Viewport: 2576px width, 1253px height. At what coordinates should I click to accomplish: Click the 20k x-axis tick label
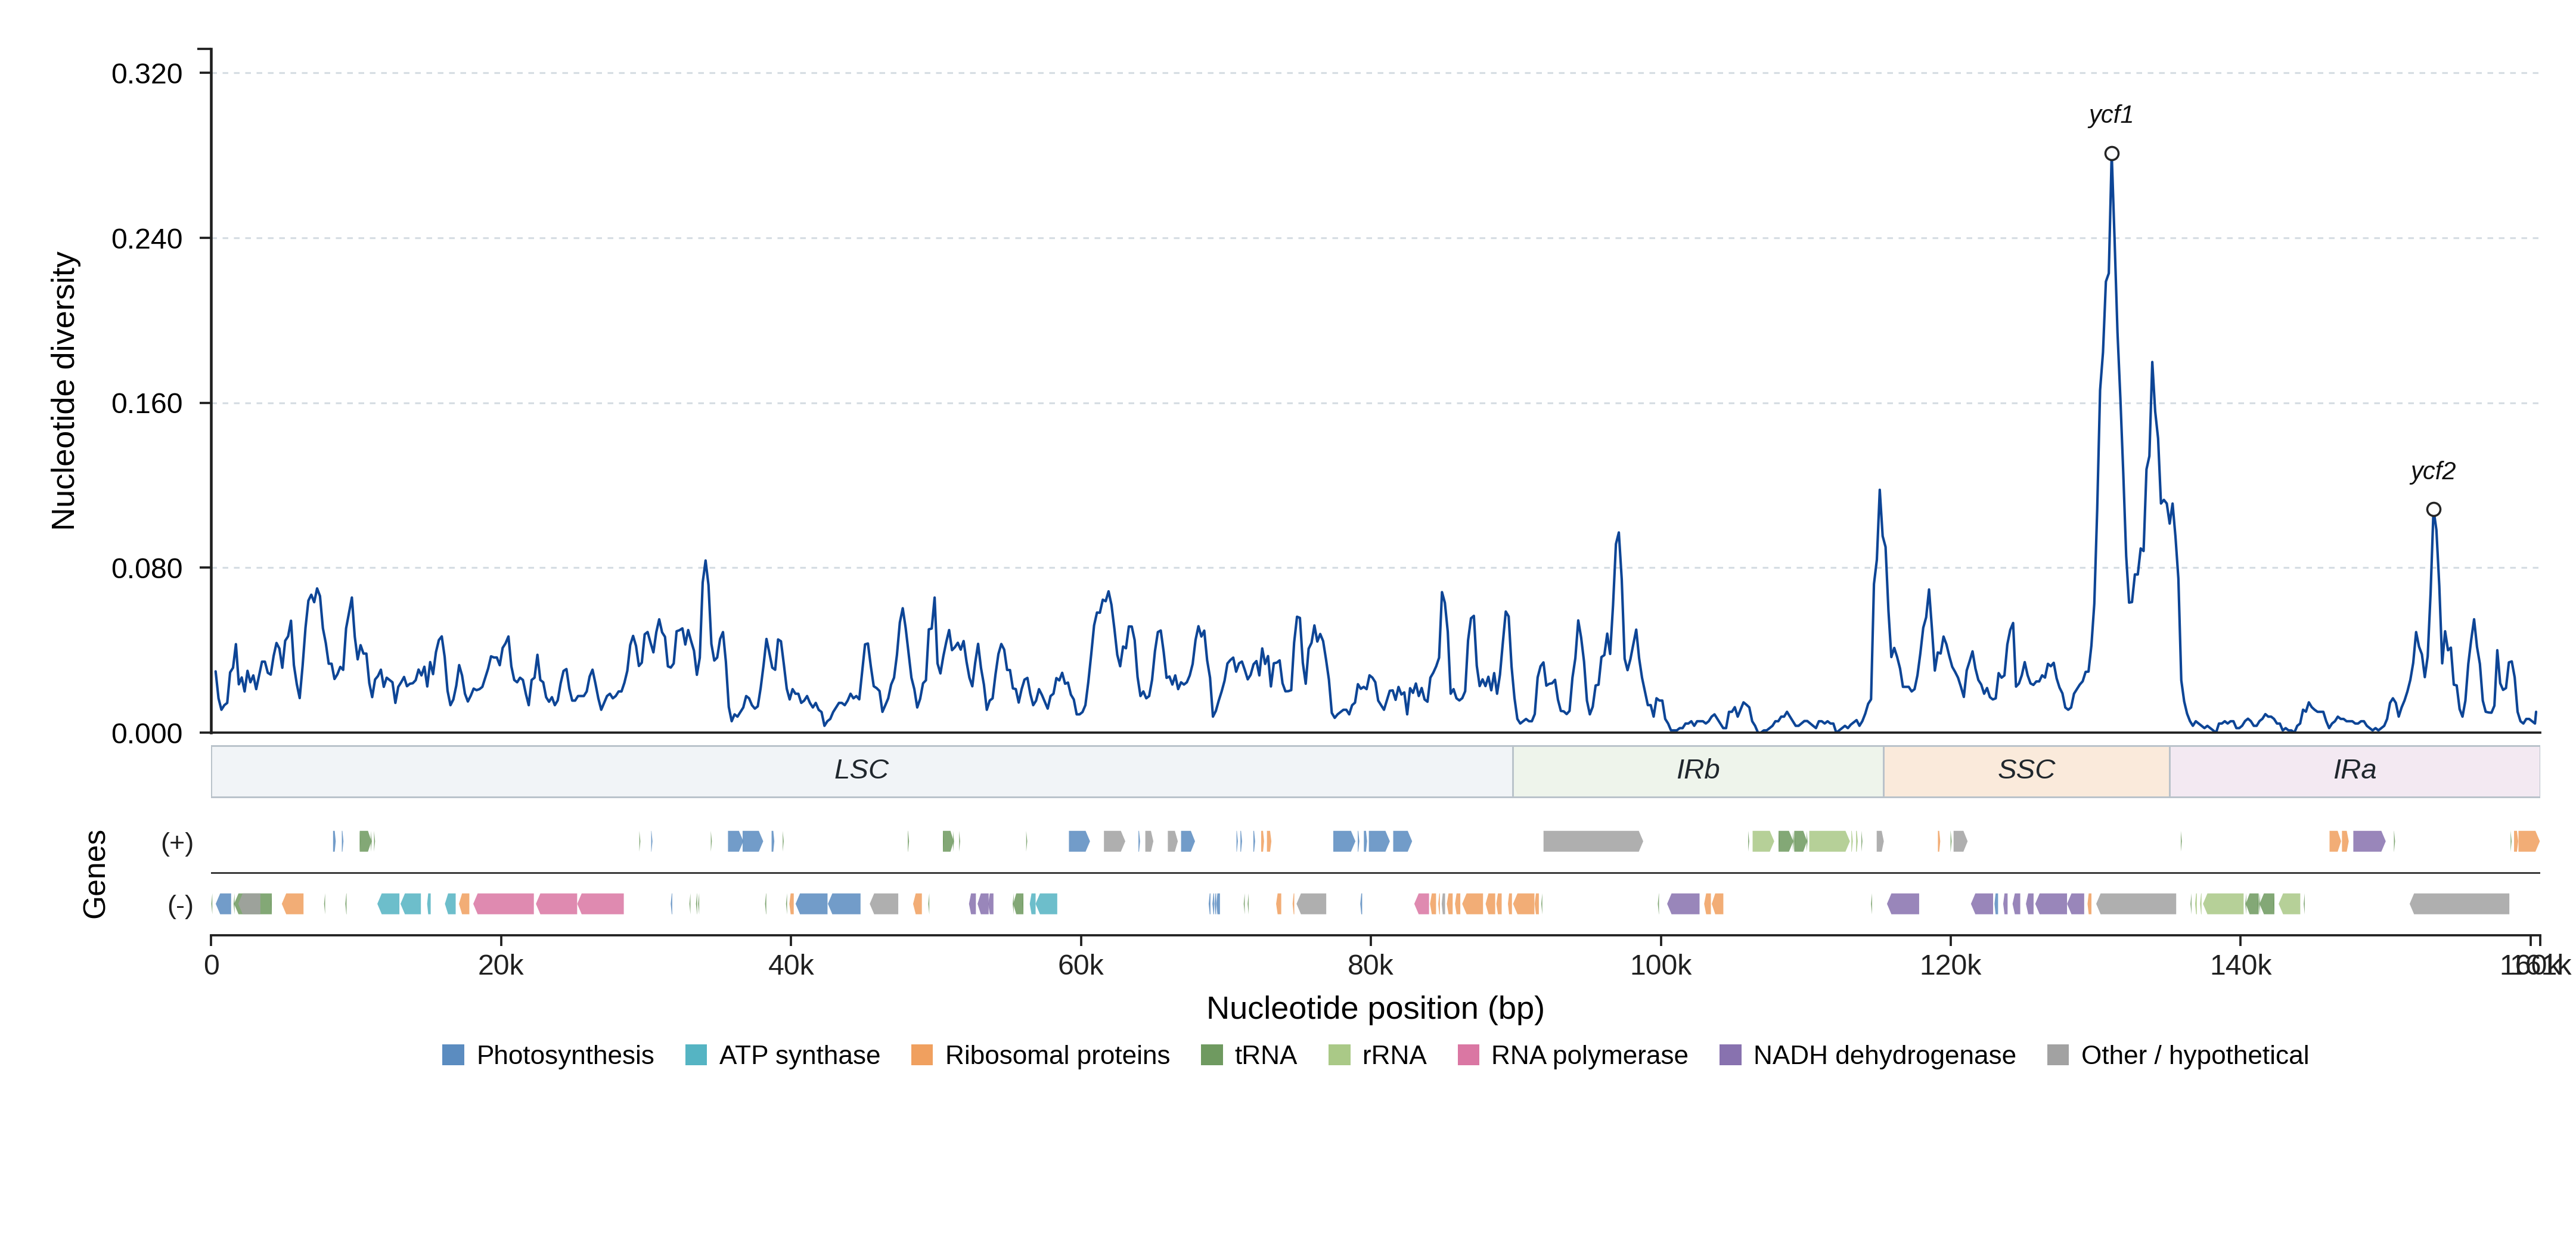501,966
